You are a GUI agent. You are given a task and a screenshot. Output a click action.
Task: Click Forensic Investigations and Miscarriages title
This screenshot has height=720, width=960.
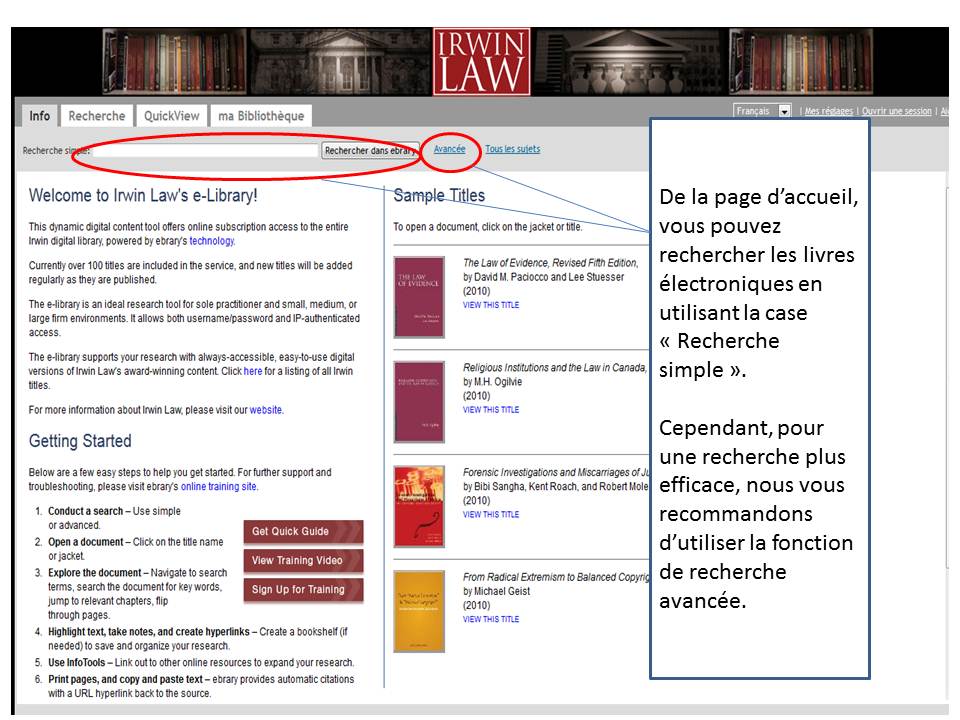(x=556, y=472)
